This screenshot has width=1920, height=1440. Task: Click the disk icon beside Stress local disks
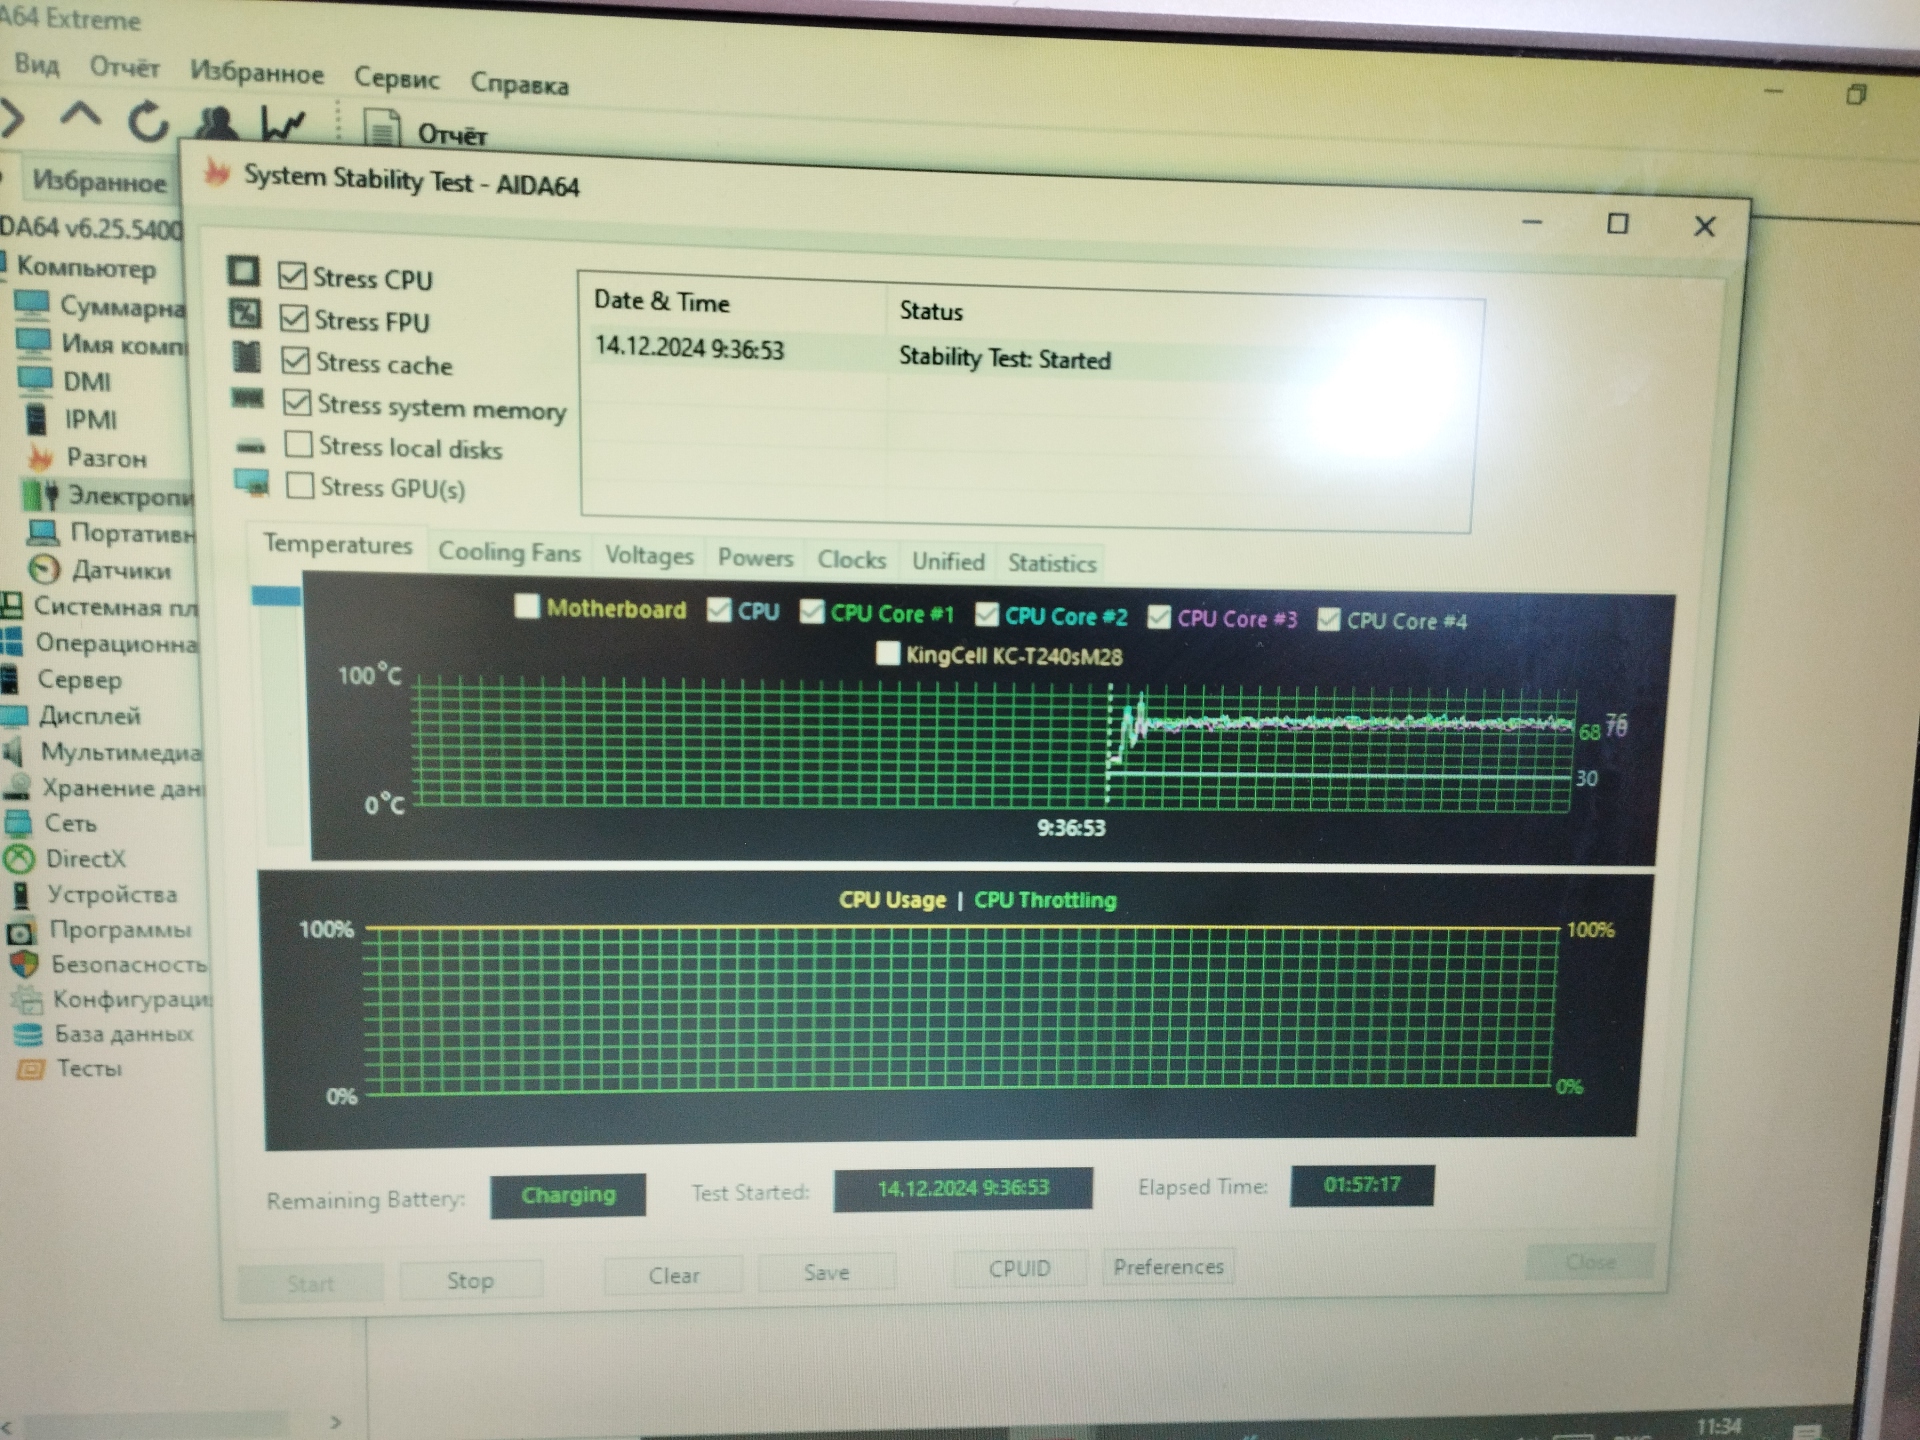tap(251, 445)
